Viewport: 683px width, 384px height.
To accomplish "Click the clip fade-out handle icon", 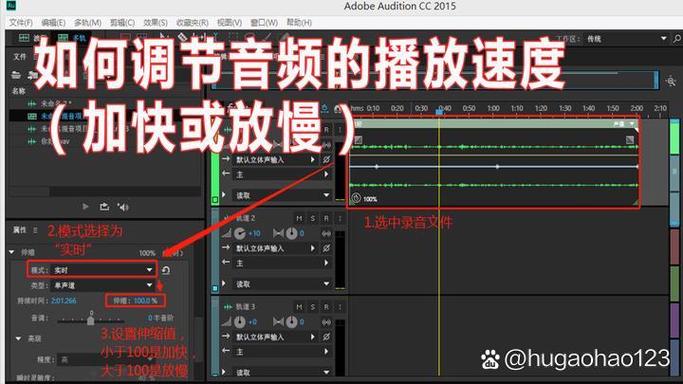I will tap(630, 140).
